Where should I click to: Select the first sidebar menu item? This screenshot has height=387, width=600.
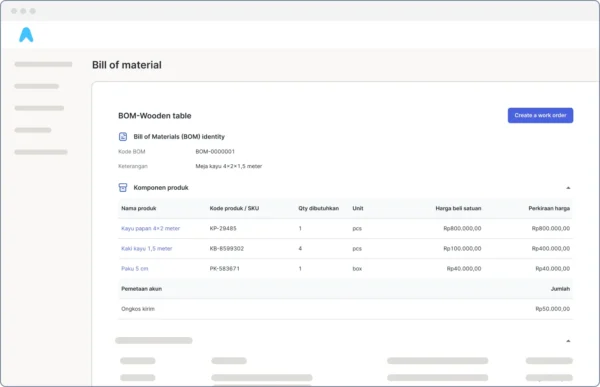click(43, 64)
